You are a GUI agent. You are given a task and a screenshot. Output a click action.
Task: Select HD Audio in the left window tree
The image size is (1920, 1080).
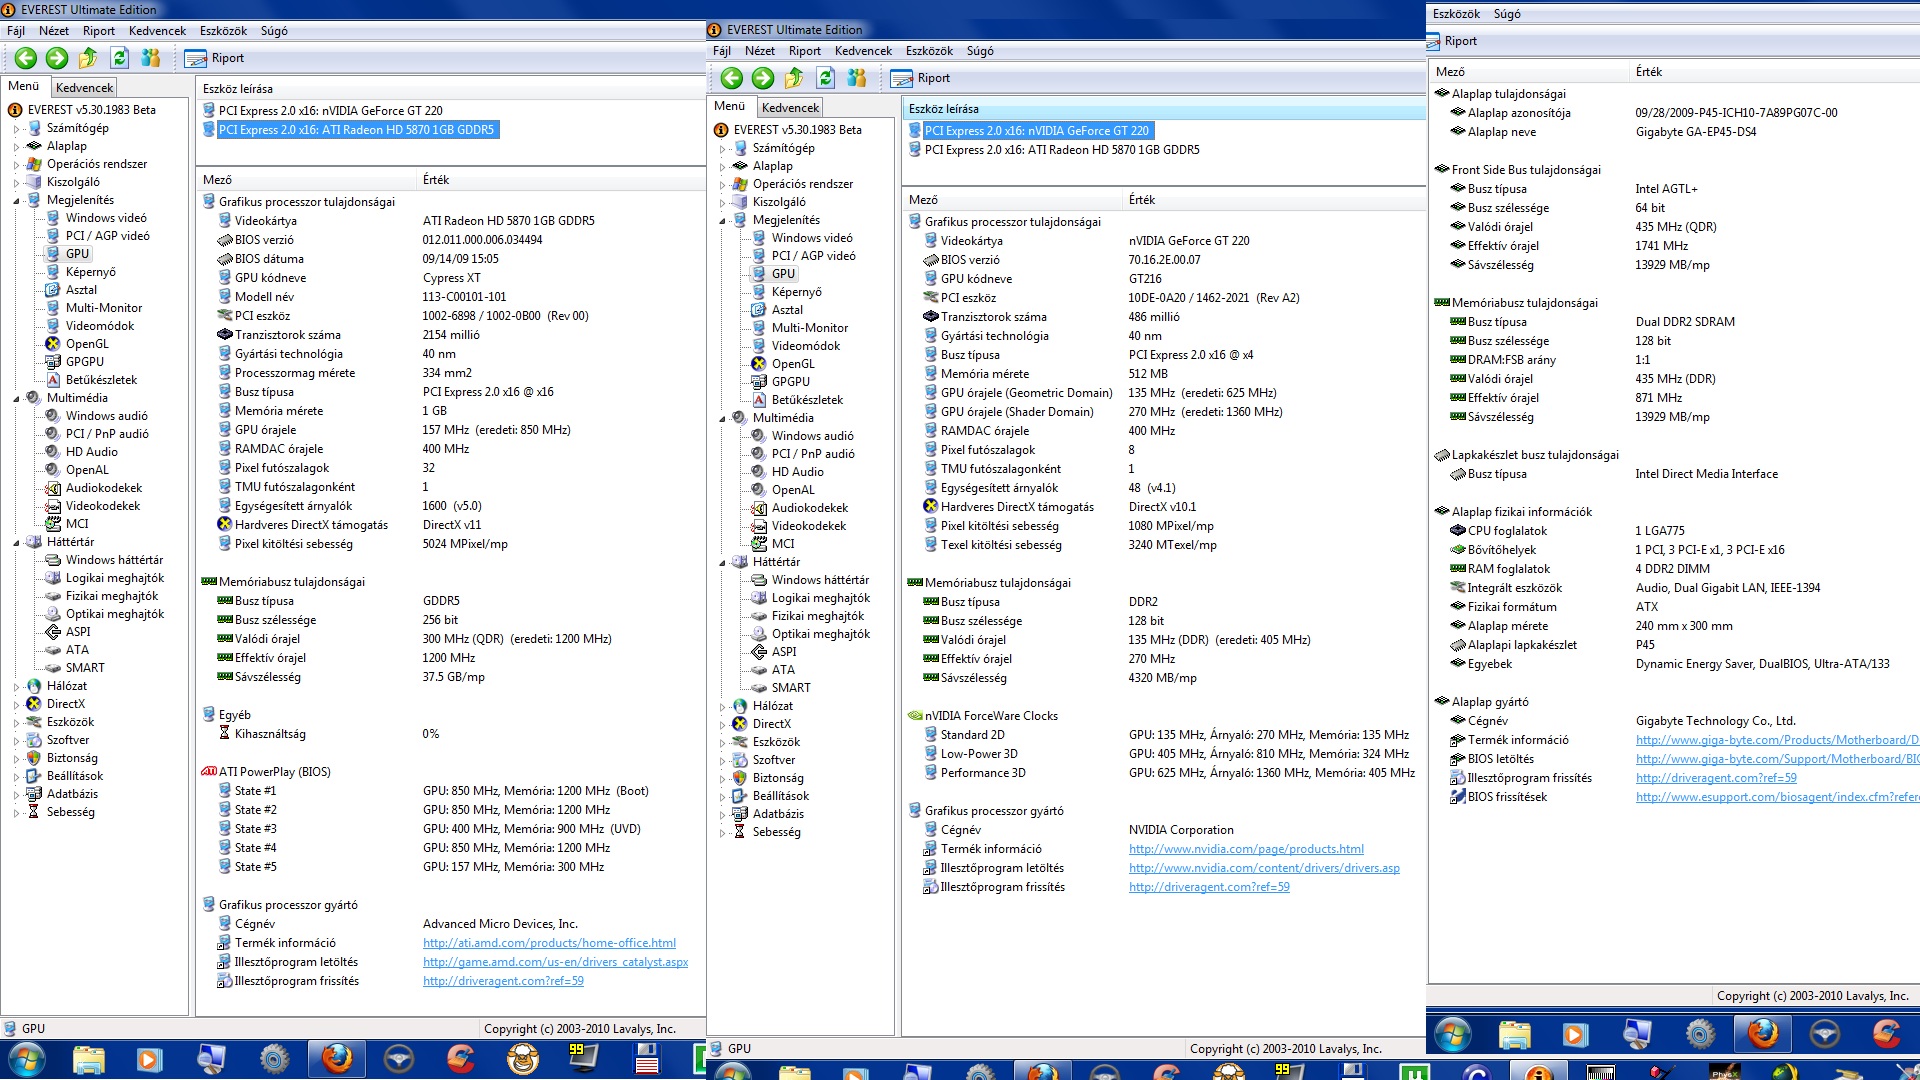pos(92,452)
